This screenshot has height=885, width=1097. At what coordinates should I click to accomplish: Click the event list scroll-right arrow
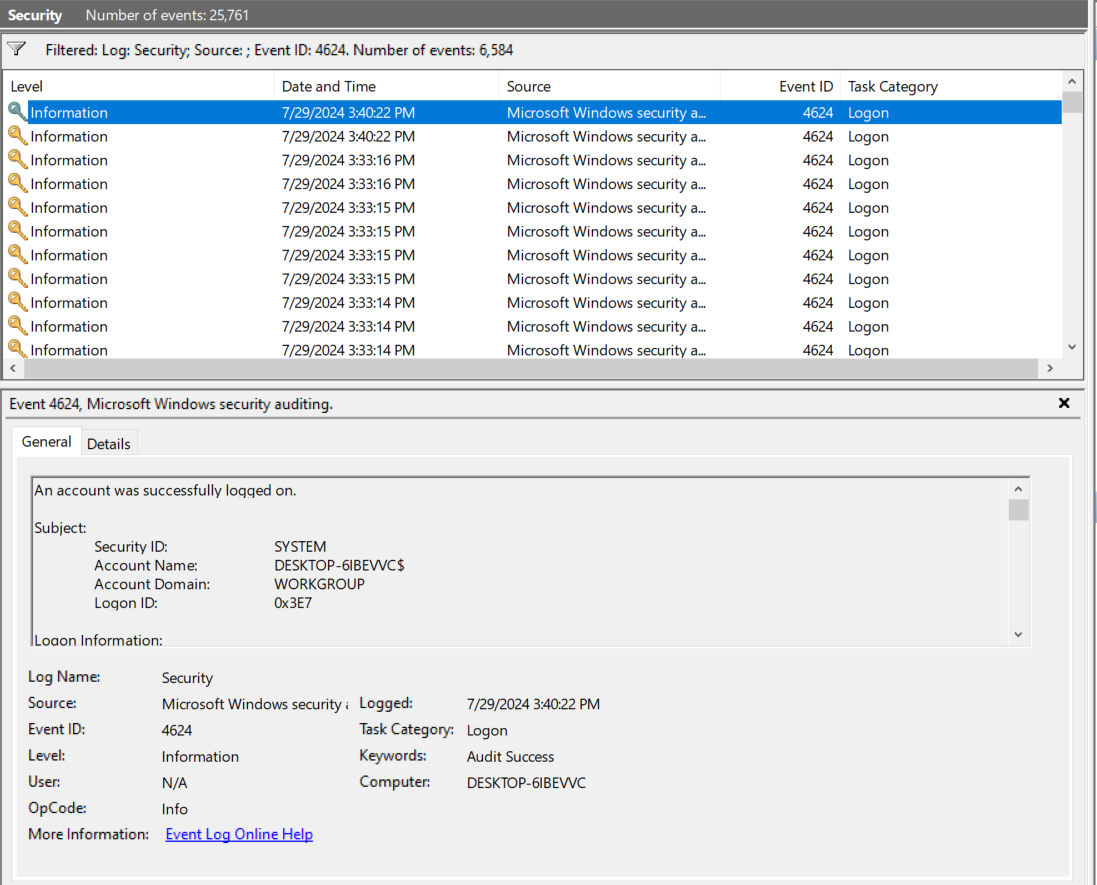point(1049,368)
